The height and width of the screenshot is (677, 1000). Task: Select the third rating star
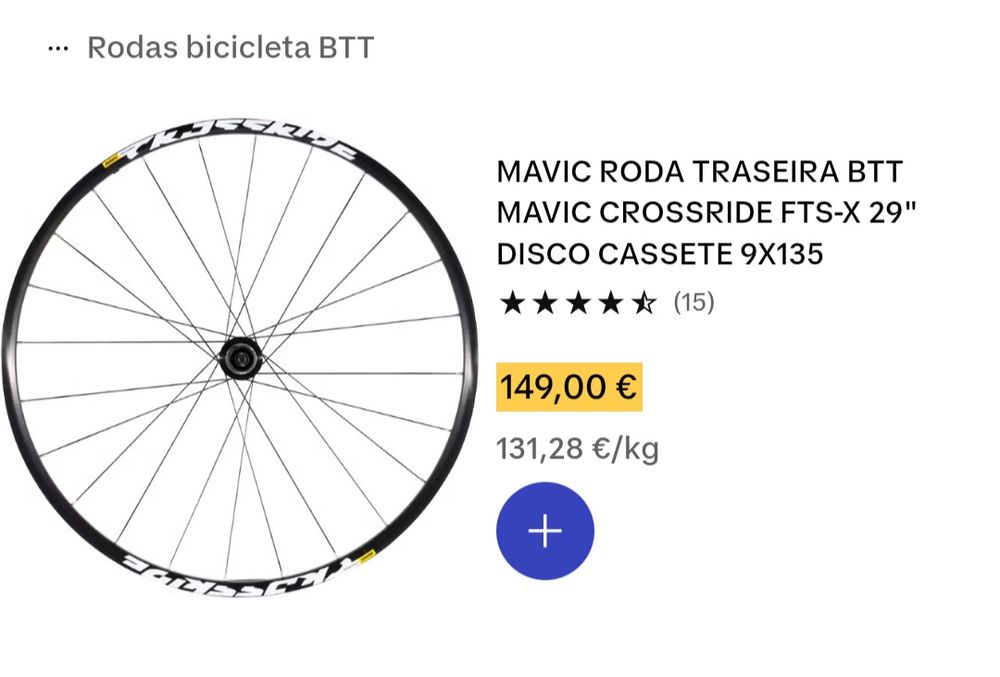point(578,303)
